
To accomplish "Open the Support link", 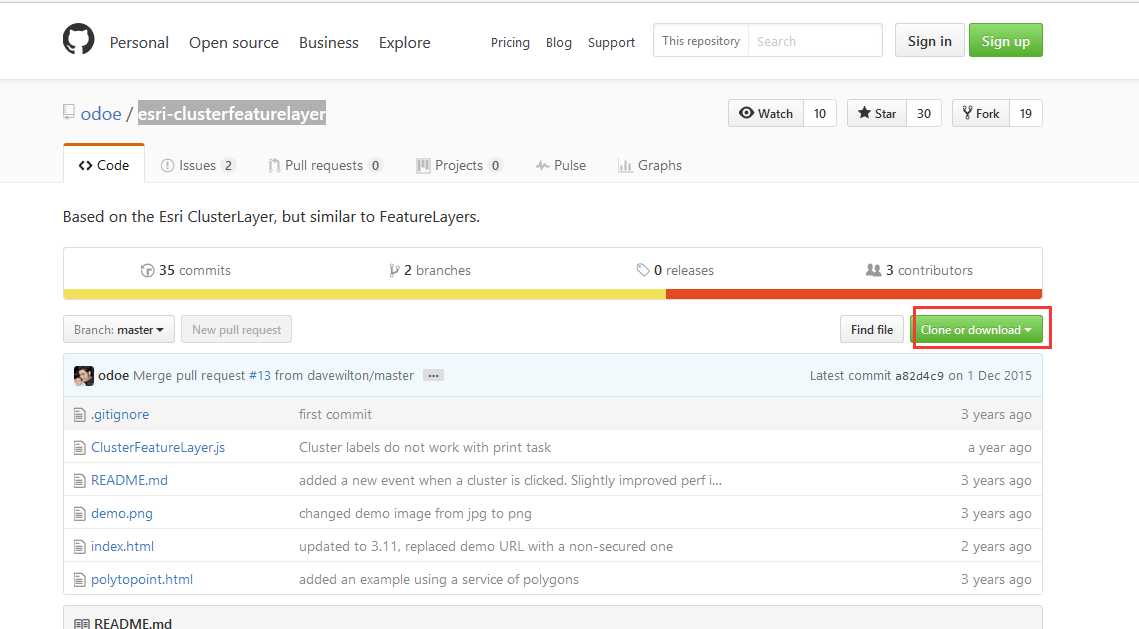I will [x=611, y=42].
